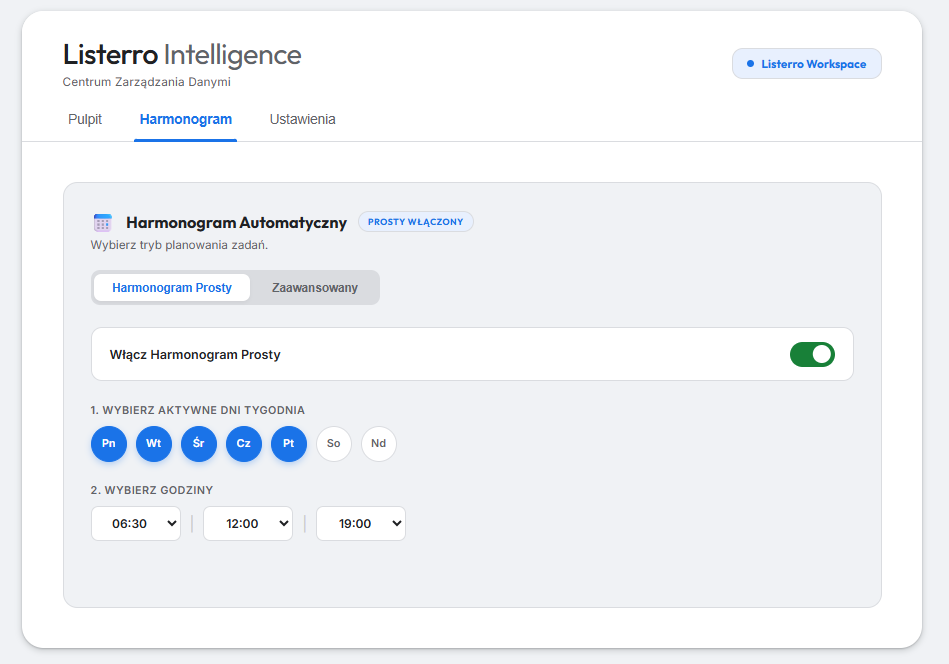Turn off the Pt weekday button
Image resolution: width=949 pixels, height=664 pixels.
289,444
